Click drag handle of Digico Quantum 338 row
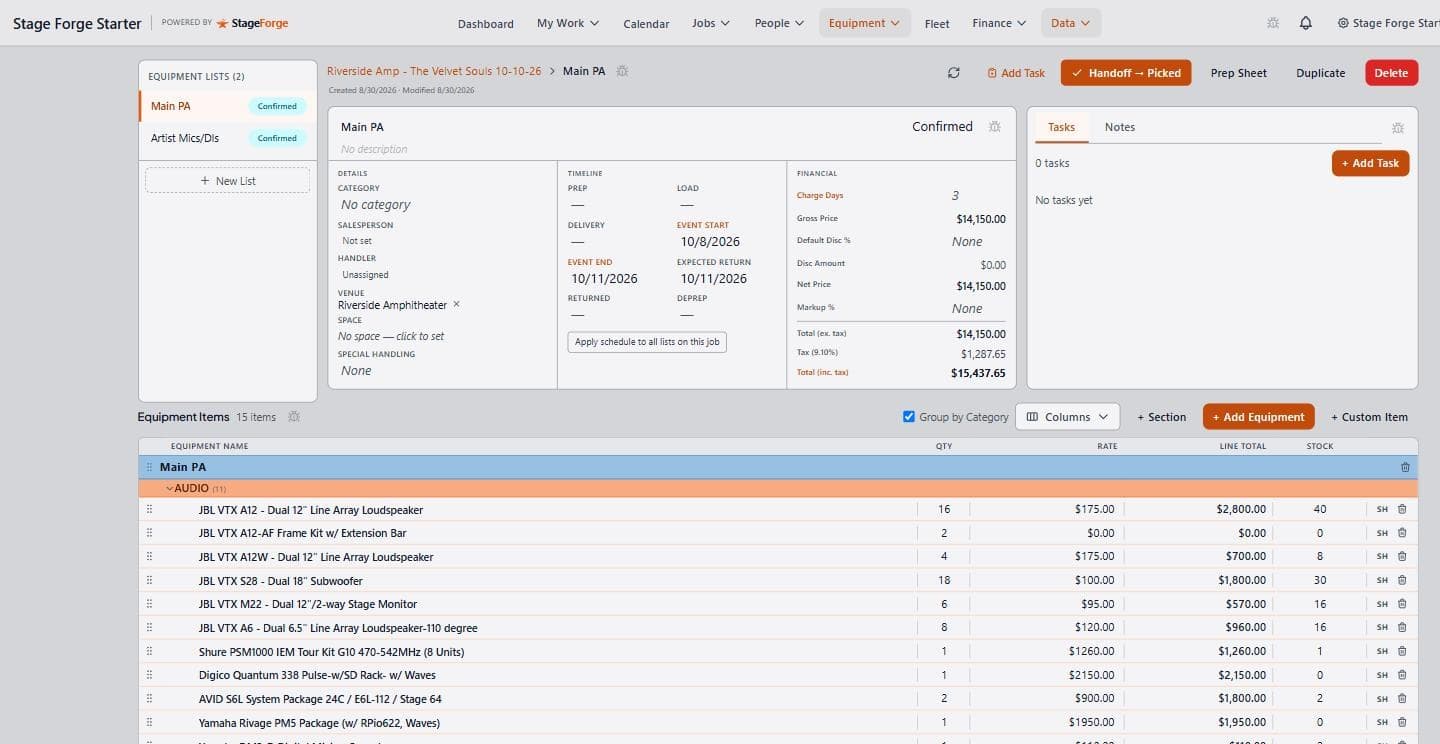Screen dimensions: 1440x744 click(149, 675)
